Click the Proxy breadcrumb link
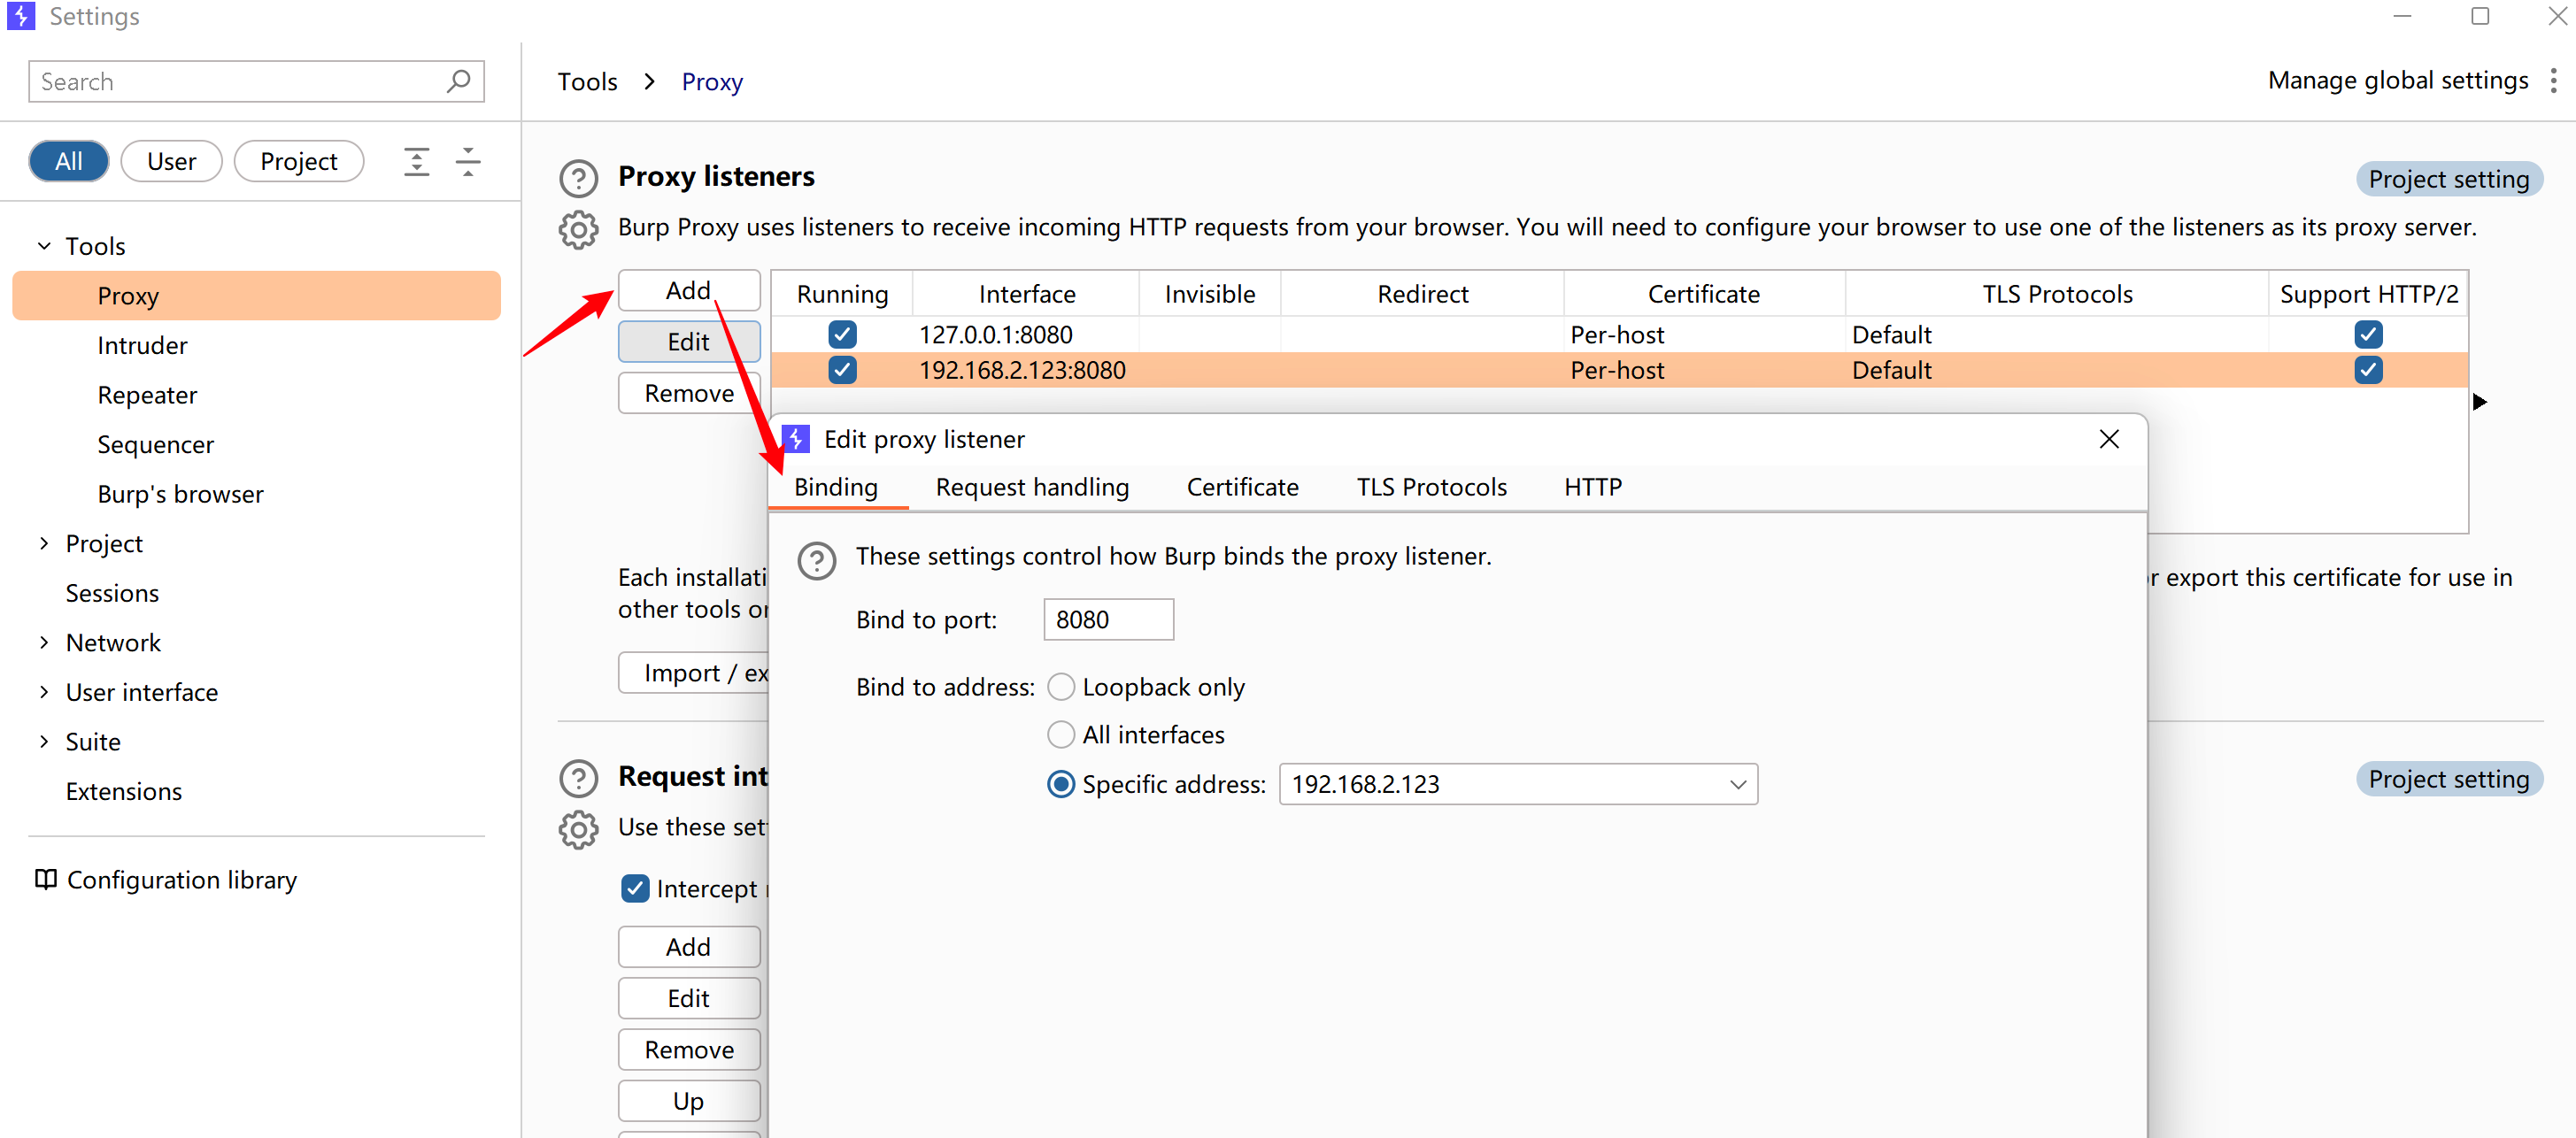The height and width of the screenshot is (1138, 2576). 712,81
